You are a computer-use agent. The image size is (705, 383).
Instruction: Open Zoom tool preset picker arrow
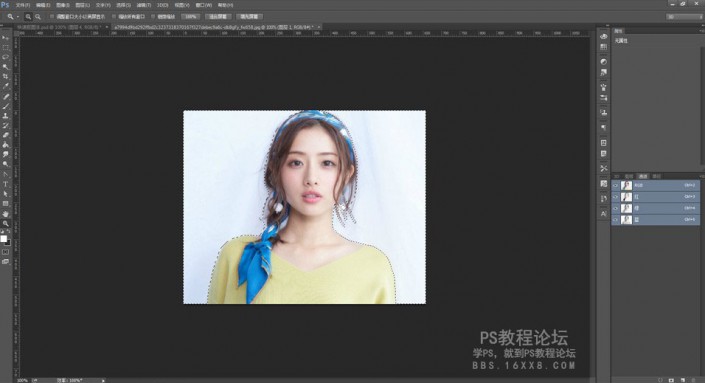click(18, 17)
